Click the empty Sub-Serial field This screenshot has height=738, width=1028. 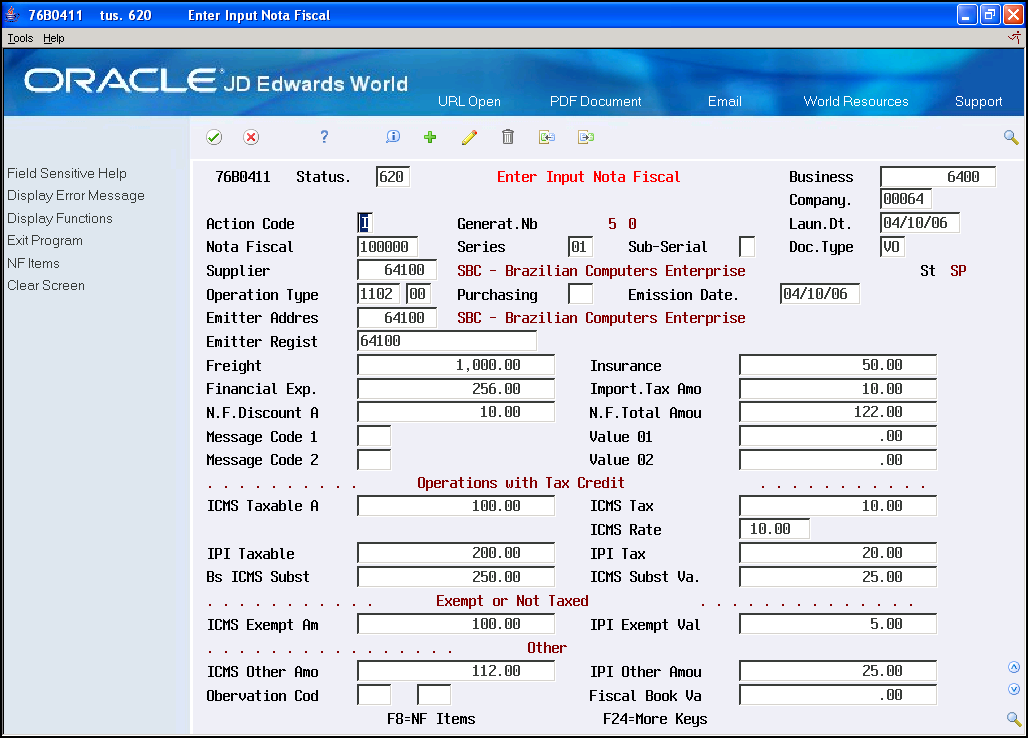point(747,246)
